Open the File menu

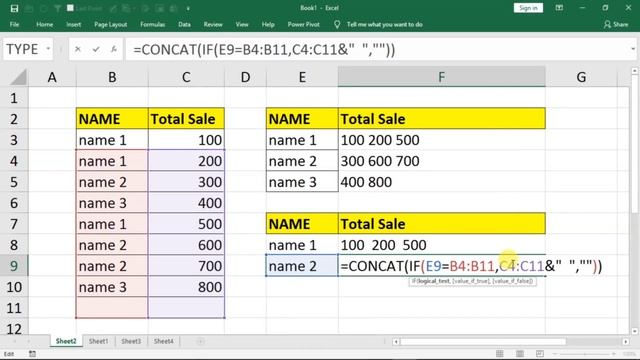click(14, 24)
